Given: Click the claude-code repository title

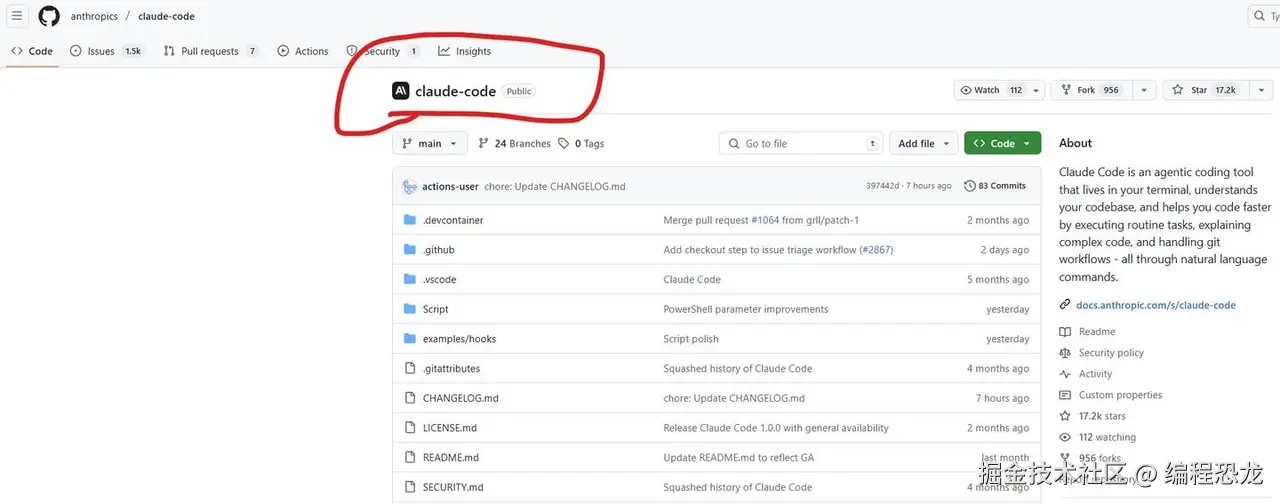Looking at the screenshot, I should click(x=455, y=91).
